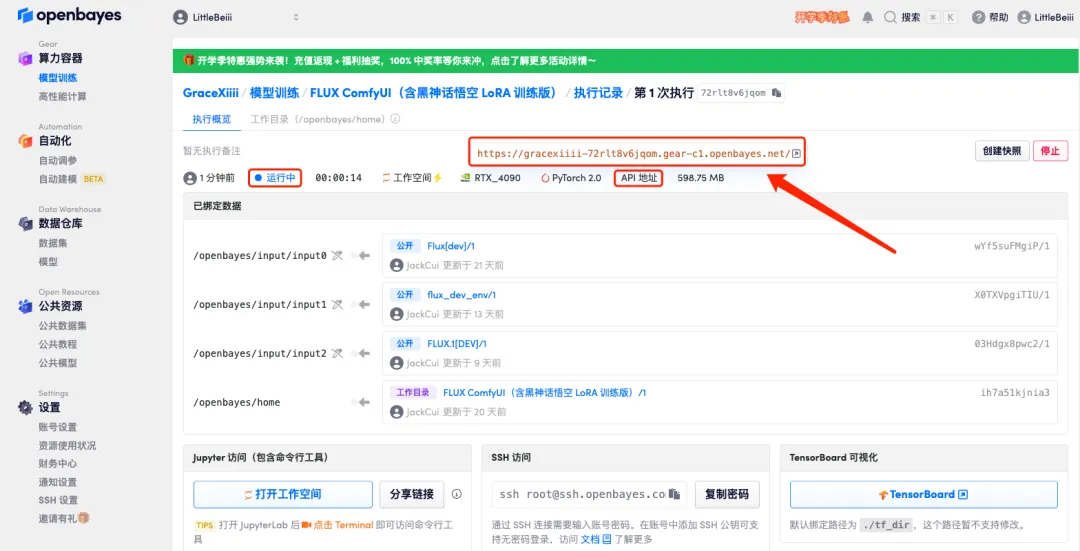The height and width of the screenshot is (551, 1080).
Task: Open the LittleBeiii user account menu
Action: coord(1044,17)
